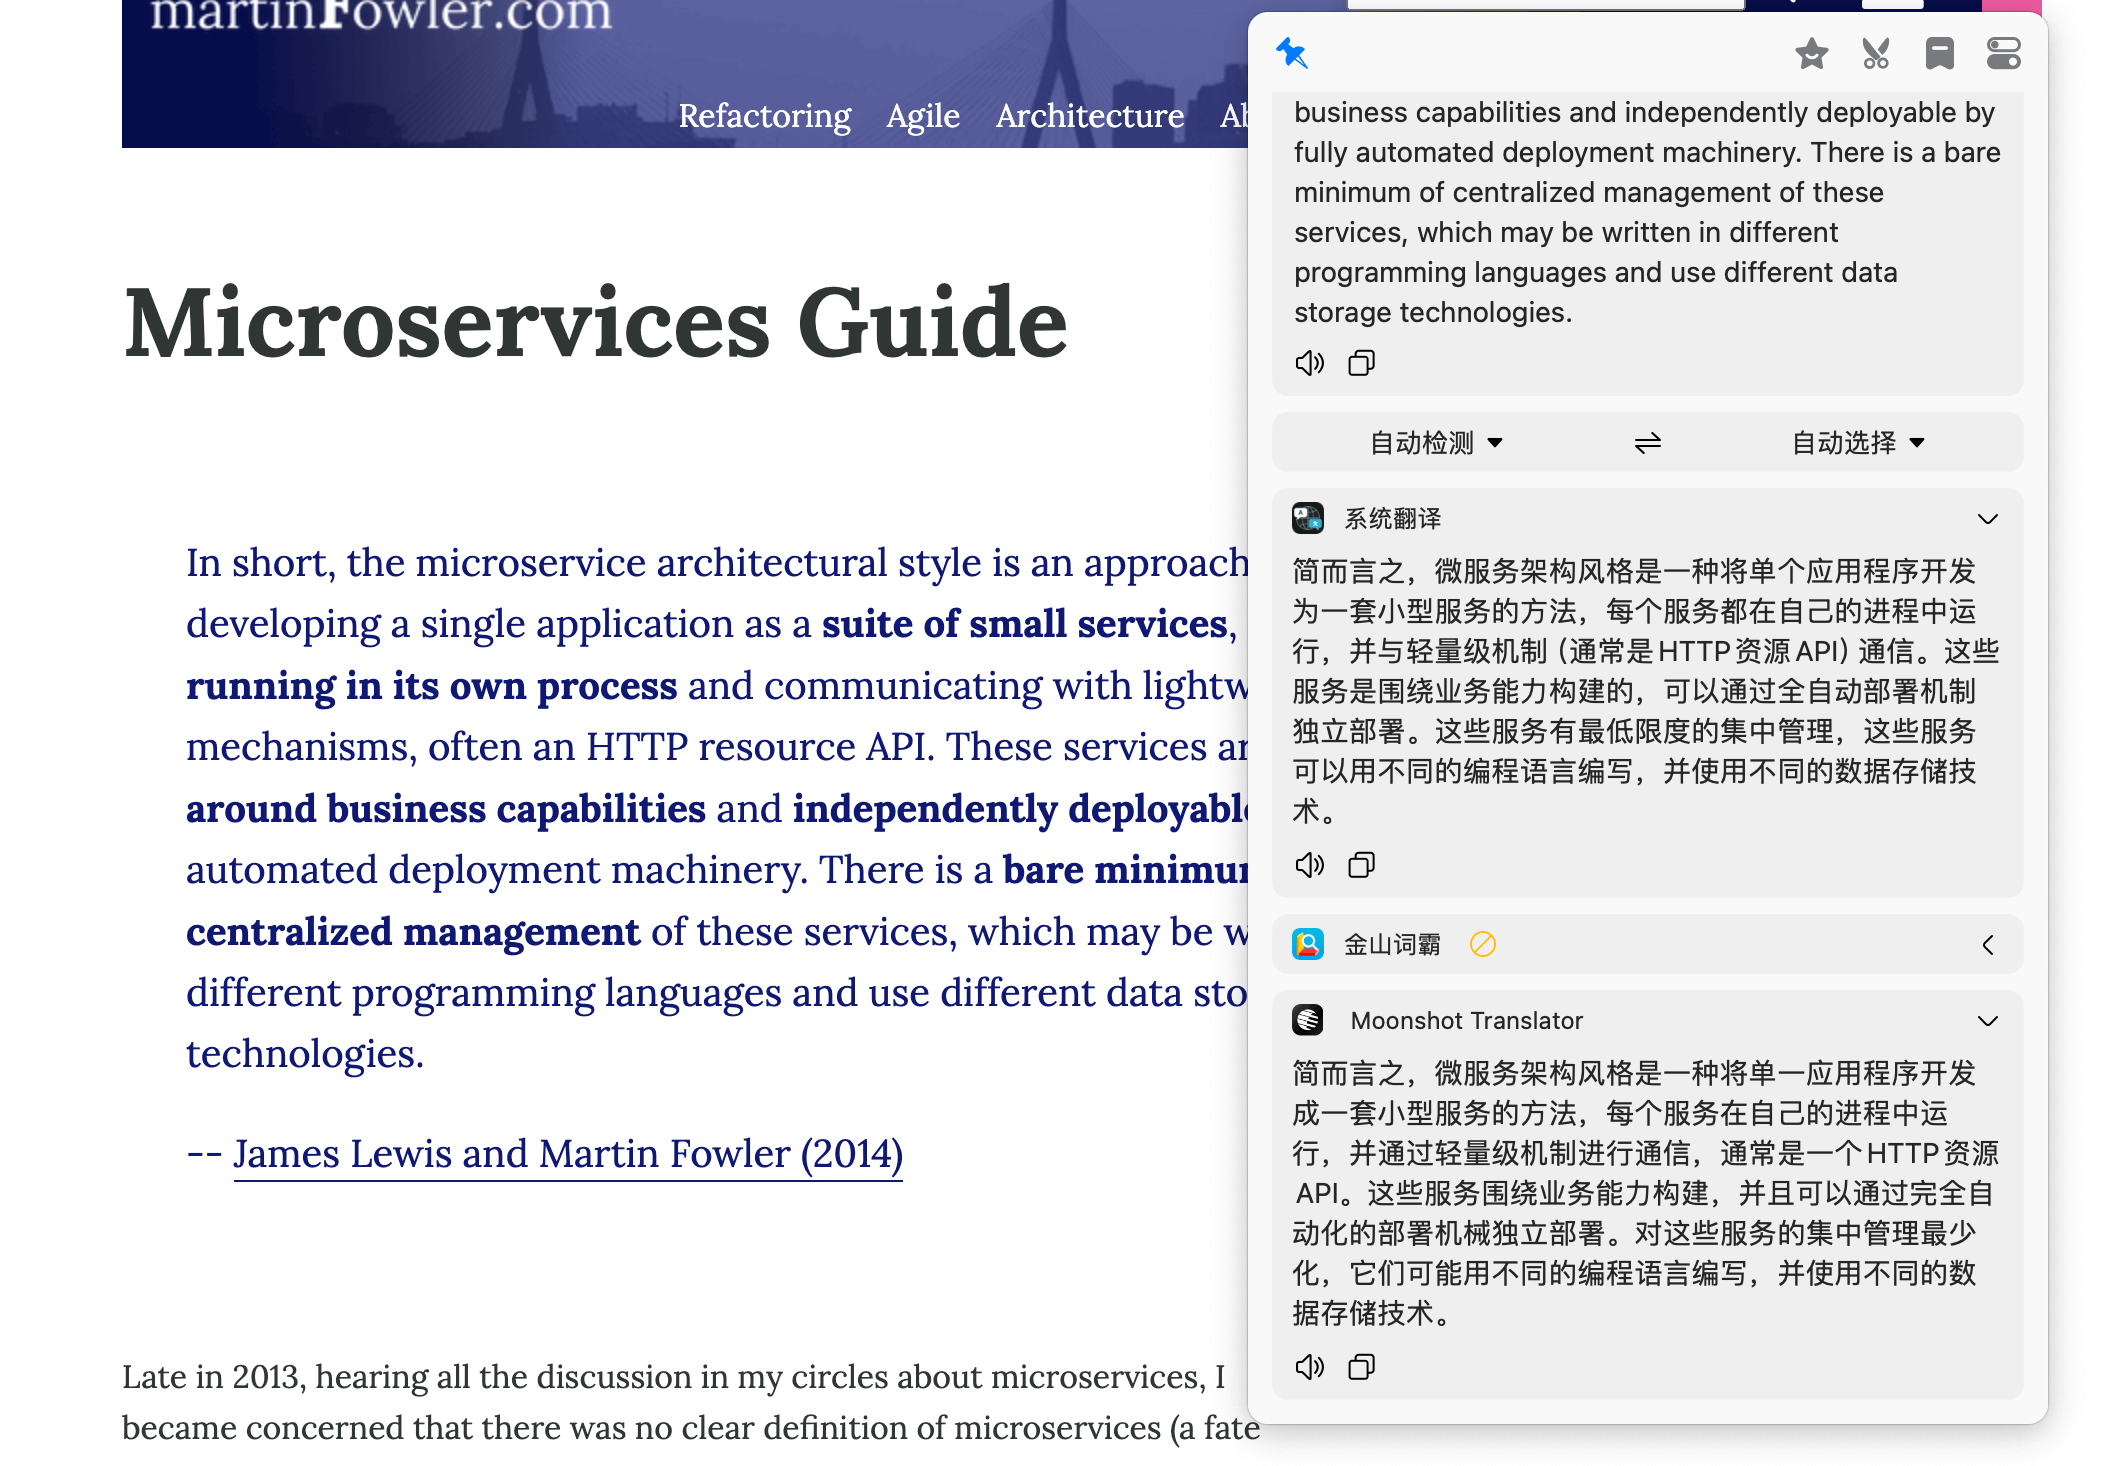The height and width of the screenshot is (1466, 2102).
Task: Open the toggle-switches settings icon
Action: pos(2003,53)
